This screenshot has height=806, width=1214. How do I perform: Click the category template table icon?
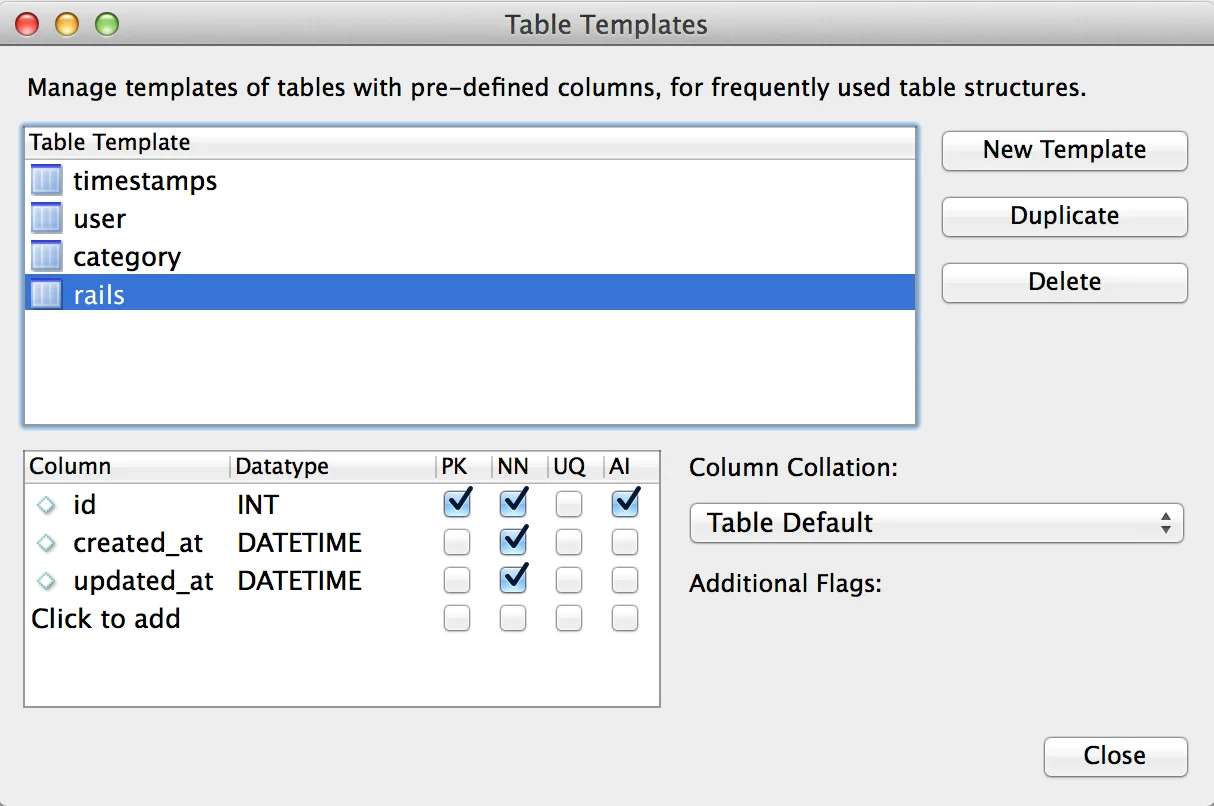[x=46, y=256]
